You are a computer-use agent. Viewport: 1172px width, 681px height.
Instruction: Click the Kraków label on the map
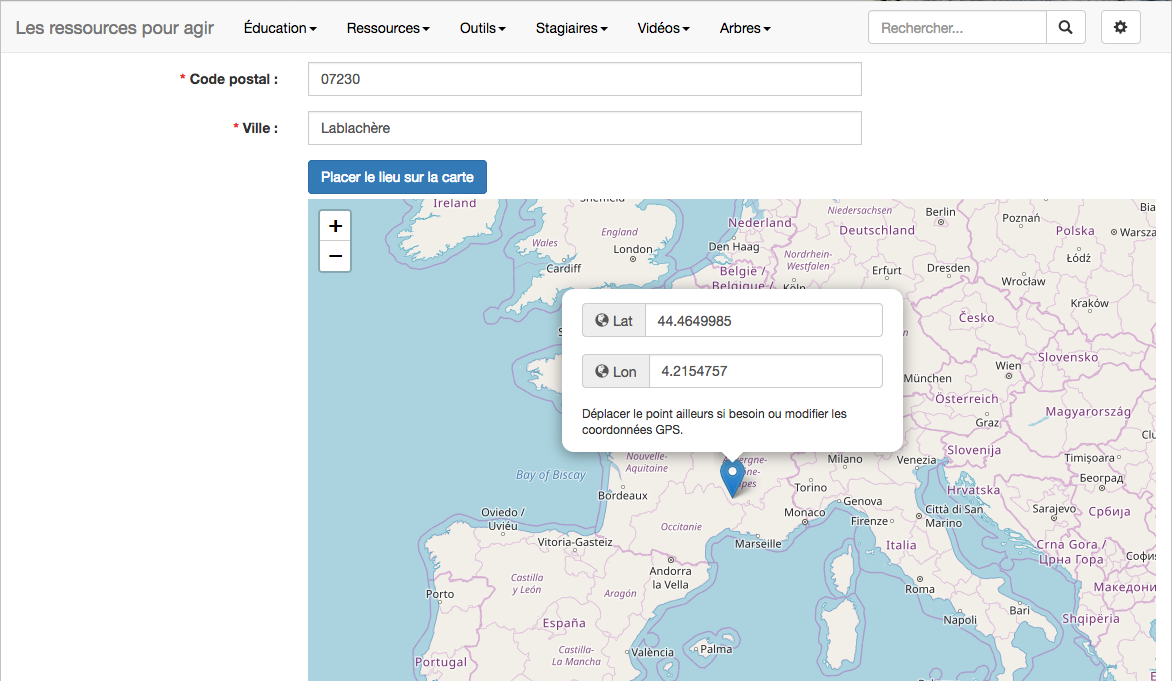(1090, 303)
